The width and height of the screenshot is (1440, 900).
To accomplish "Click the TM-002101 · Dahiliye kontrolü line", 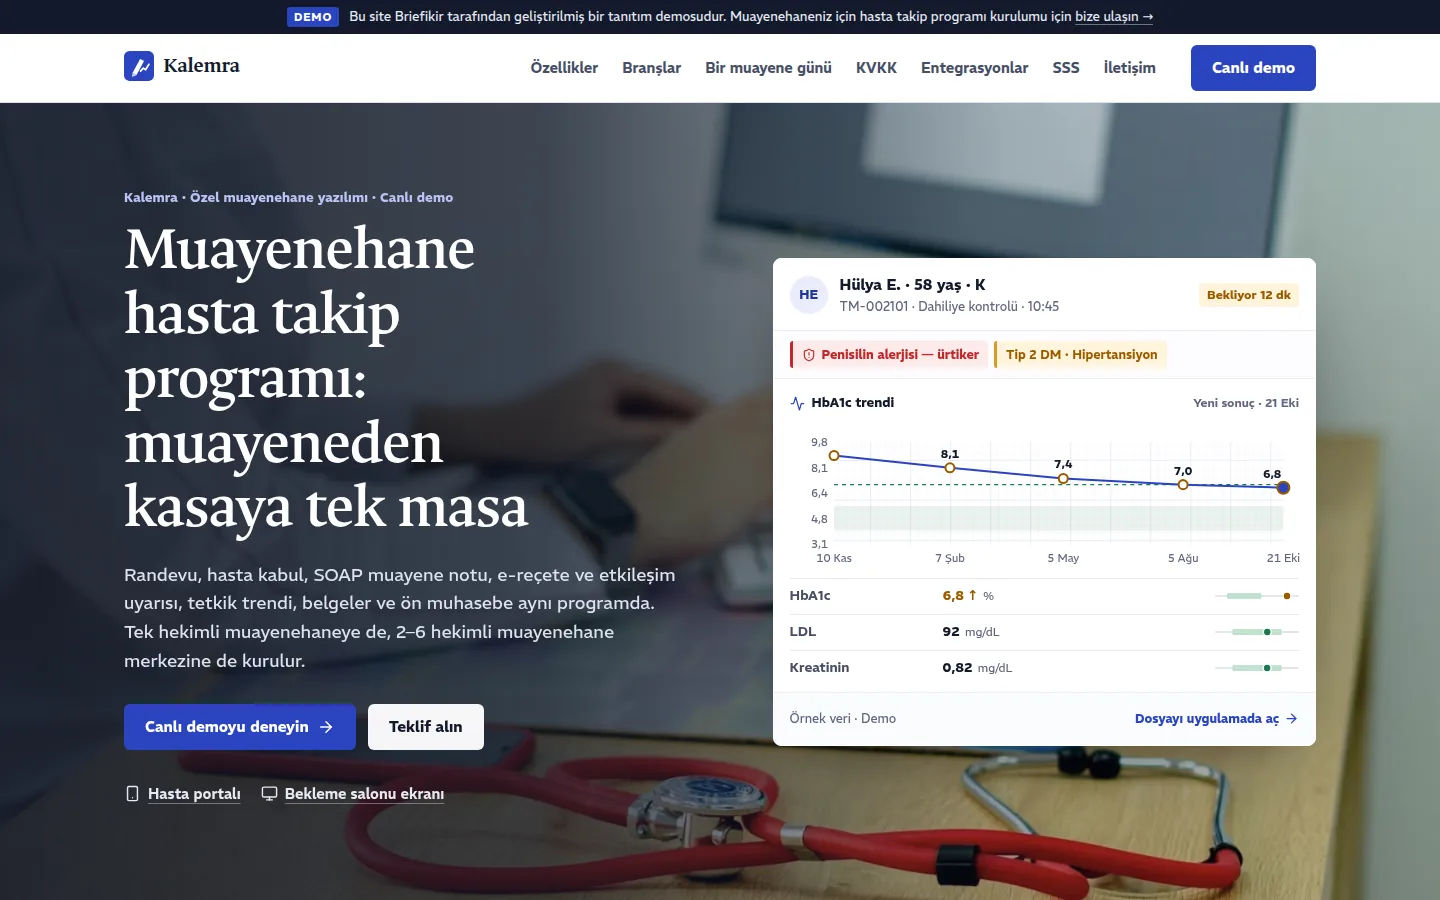I will [x=949, y=307].
